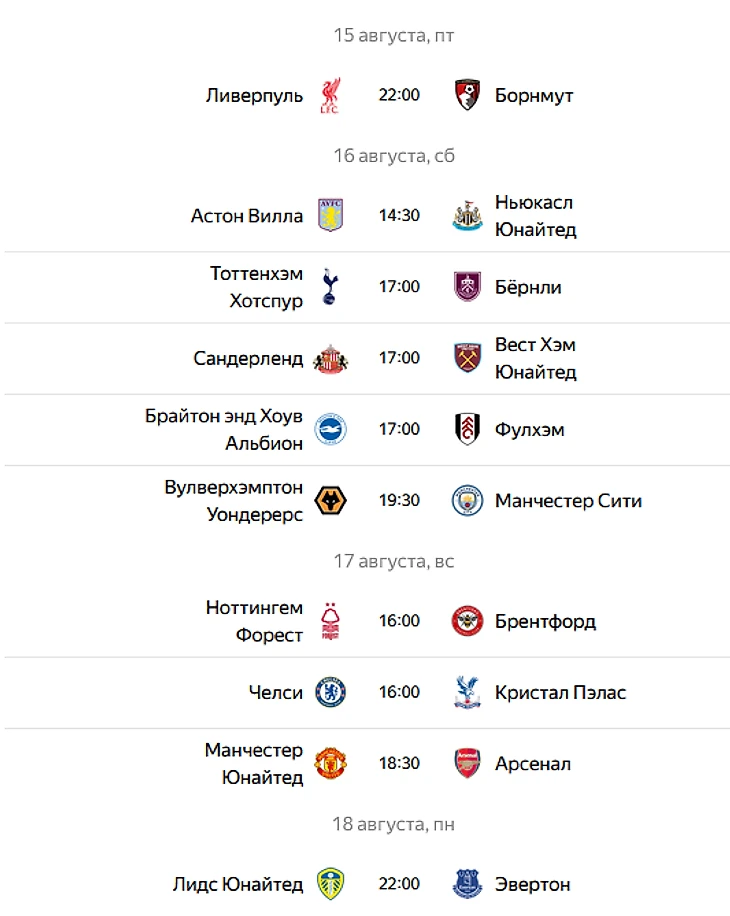The image size is (730, 916).
Task: Click the Bournemouth club crest
Action: pos(466,96)
